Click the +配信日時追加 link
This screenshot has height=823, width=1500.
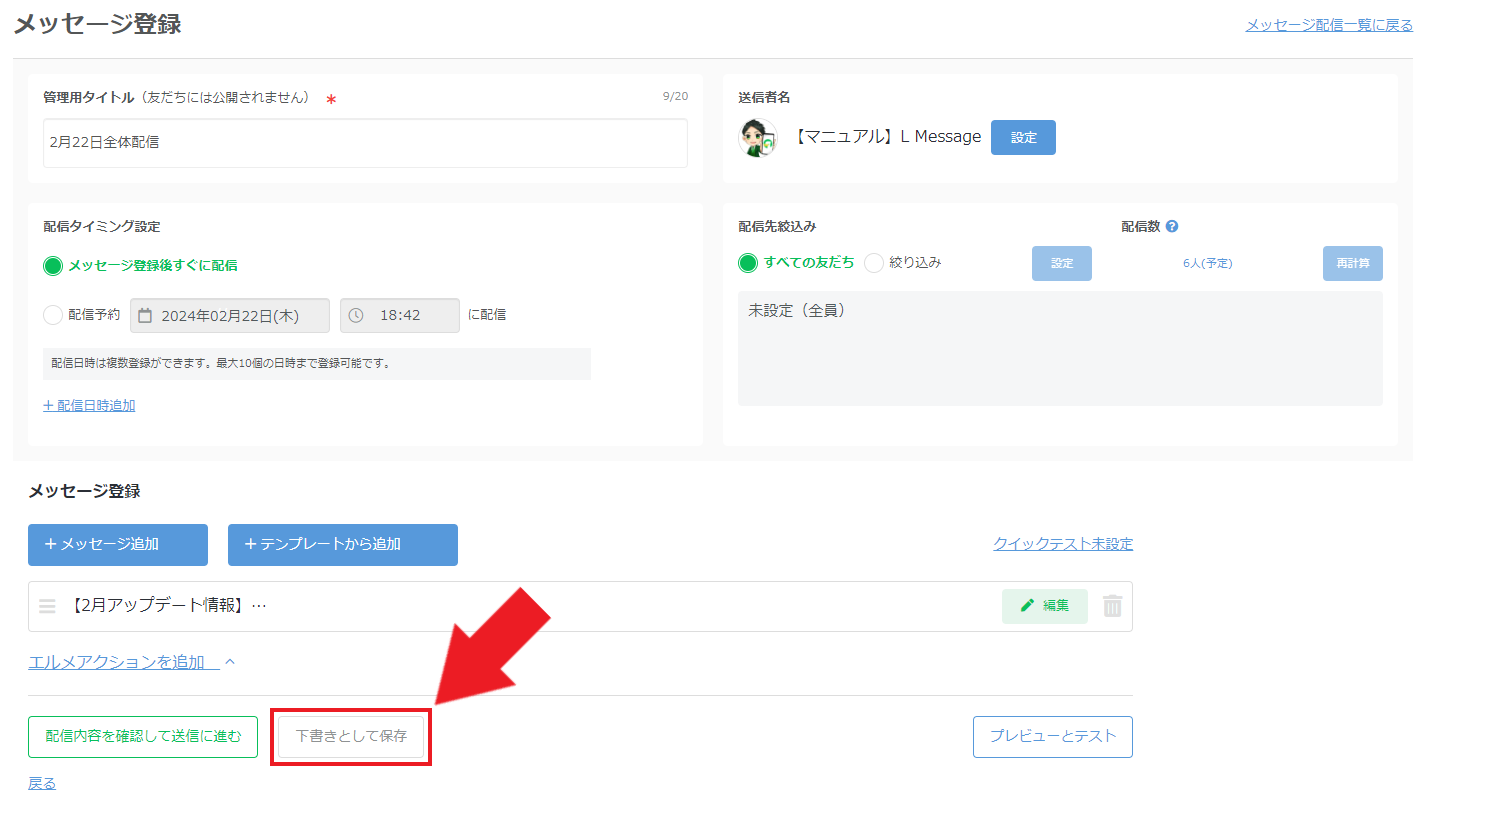pyautogui.click(x=89, y=406)
